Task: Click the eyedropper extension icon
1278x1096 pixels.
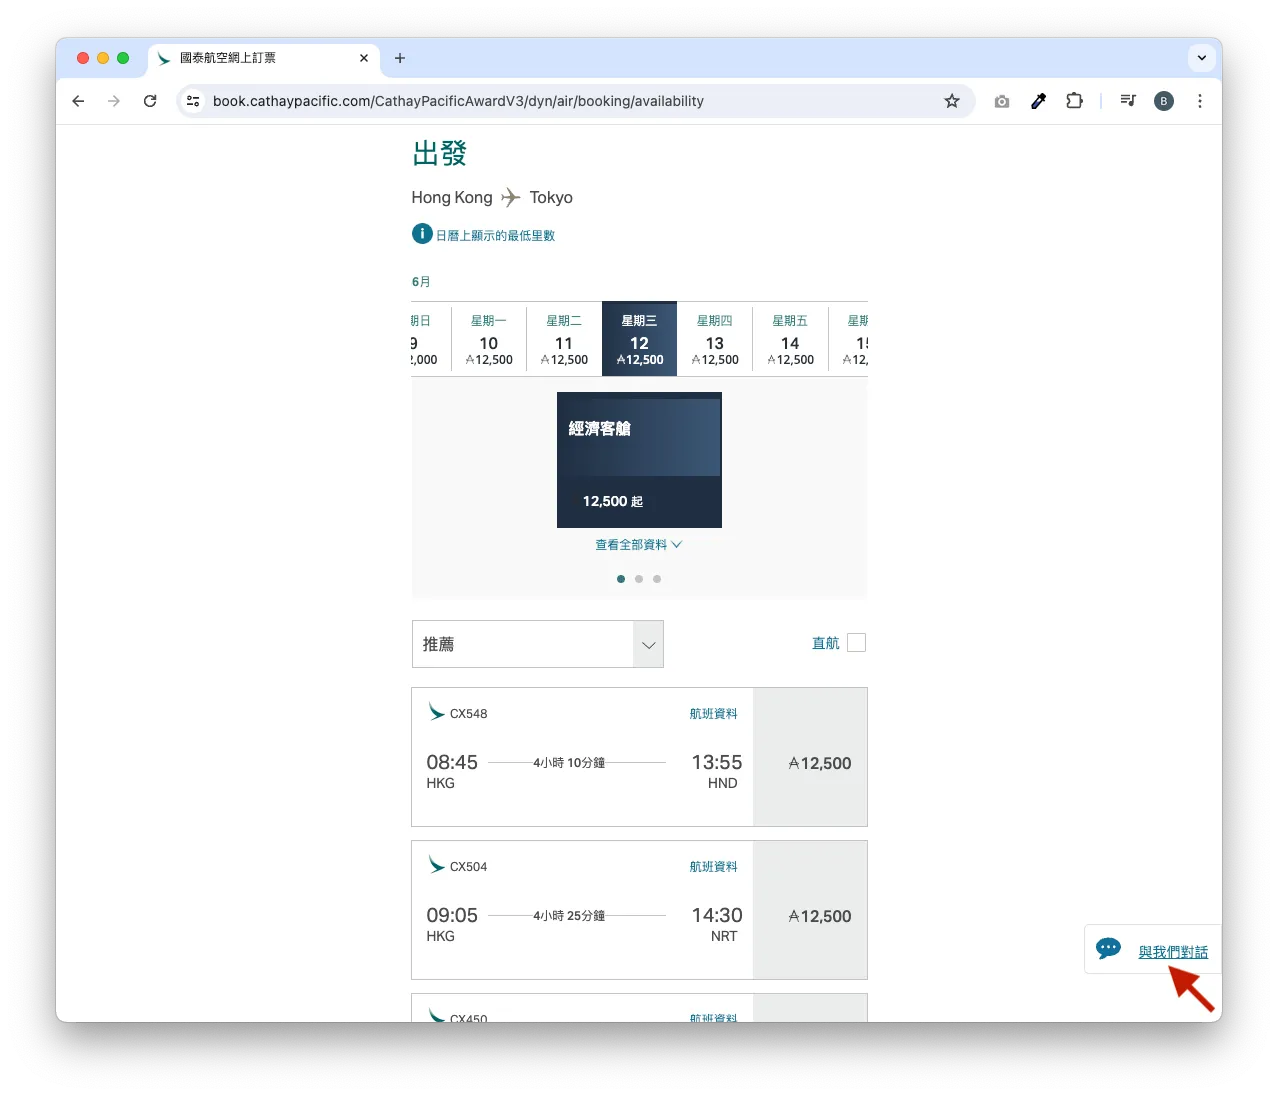Action: point(1038,101)
